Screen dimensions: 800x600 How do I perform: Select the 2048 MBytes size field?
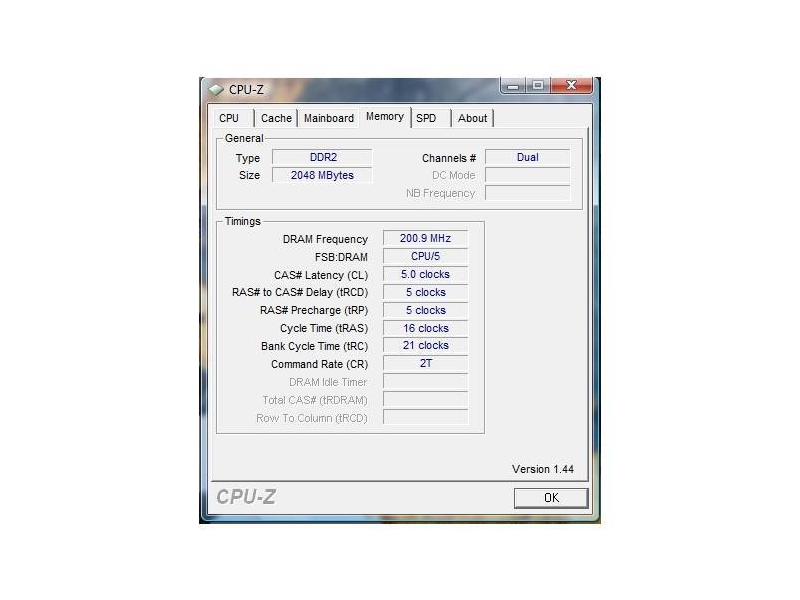tap(322, 175)
